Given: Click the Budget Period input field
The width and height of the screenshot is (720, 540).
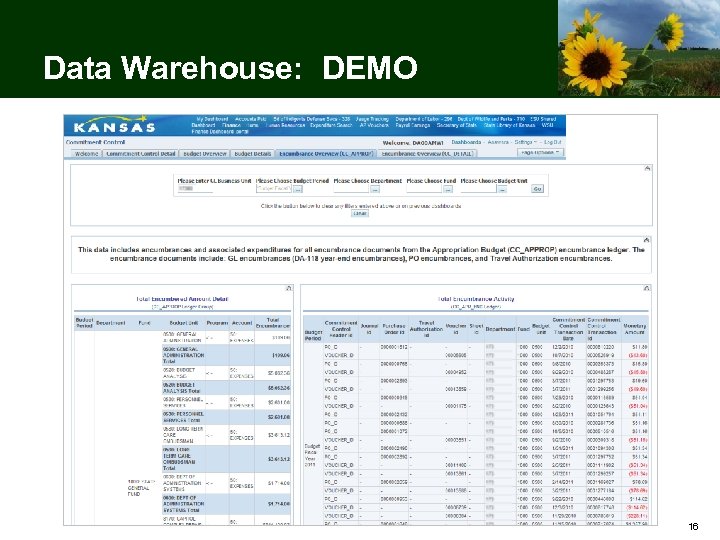Looking at the screenshot, I should (x=274, y=189).
